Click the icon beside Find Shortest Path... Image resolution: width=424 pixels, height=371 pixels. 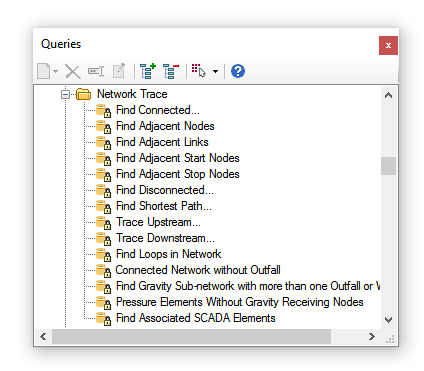(103, 207)
